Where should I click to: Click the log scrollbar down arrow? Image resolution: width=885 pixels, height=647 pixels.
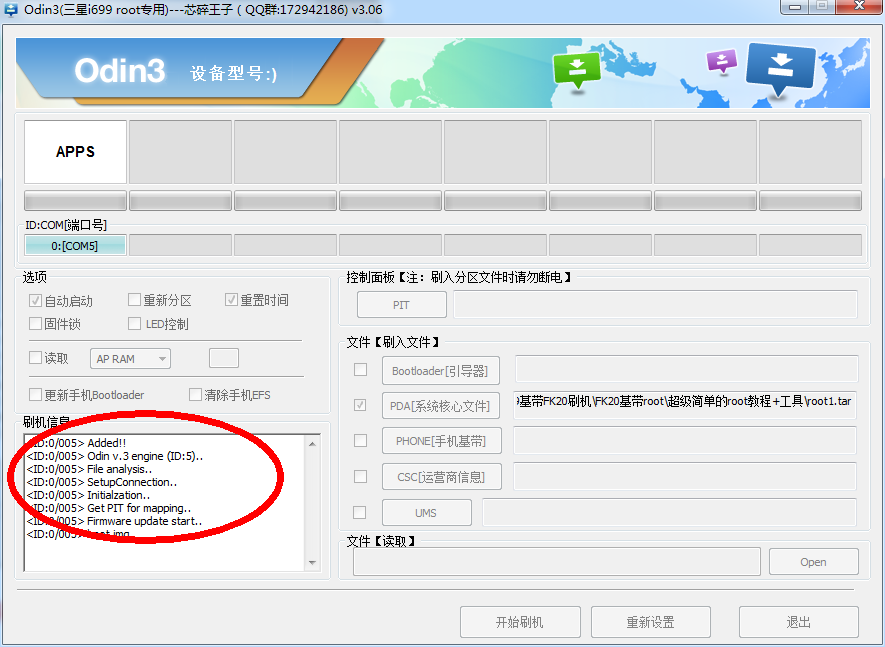(x=313, y=563)
